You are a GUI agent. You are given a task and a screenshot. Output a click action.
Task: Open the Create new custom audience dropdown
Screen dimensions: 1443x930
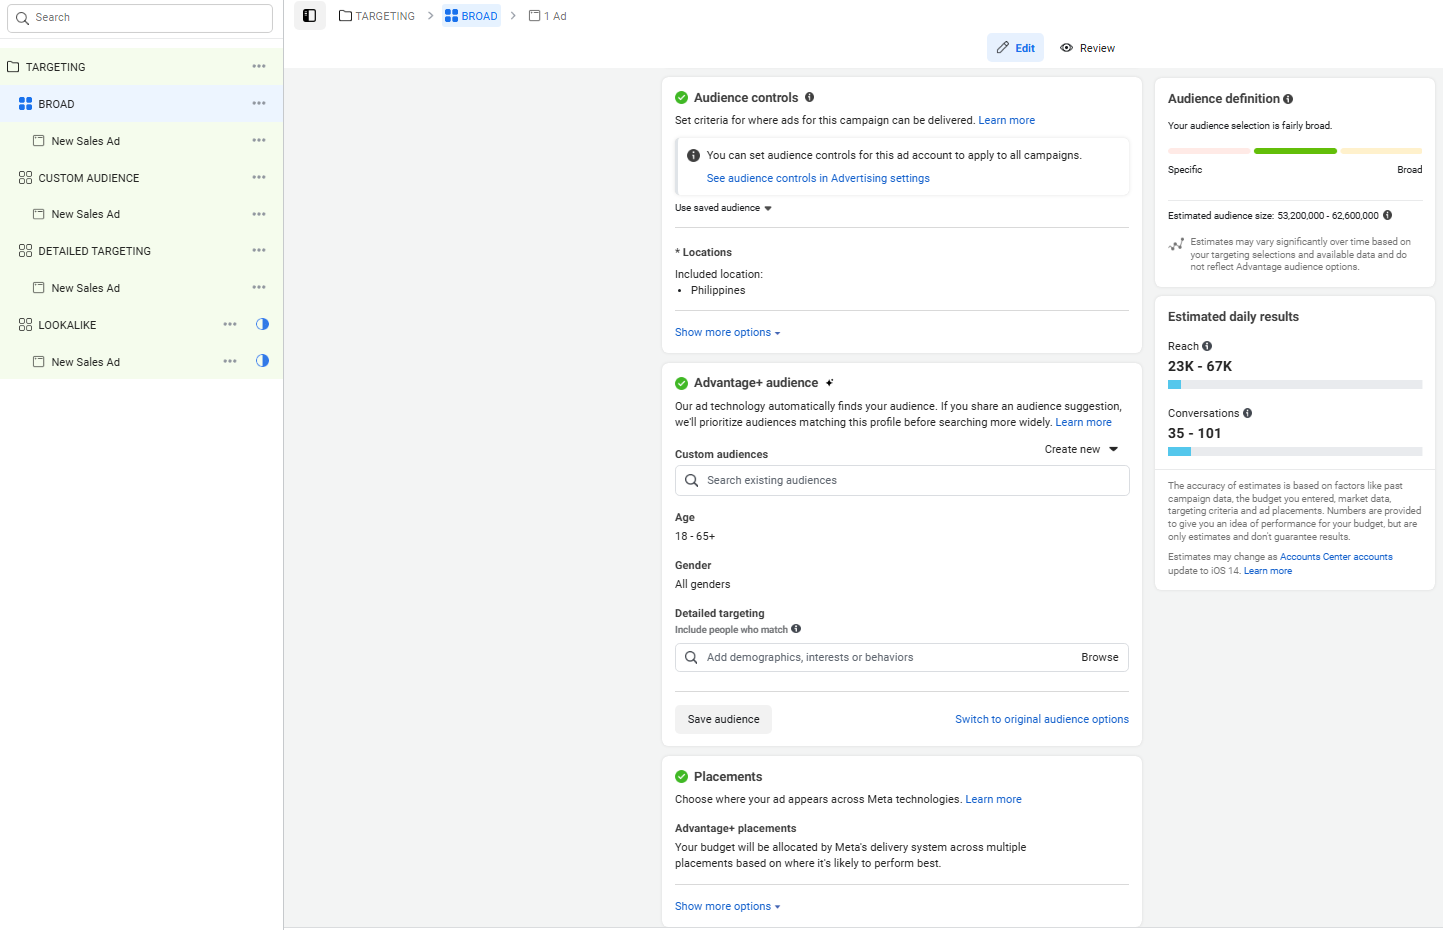1081,449
